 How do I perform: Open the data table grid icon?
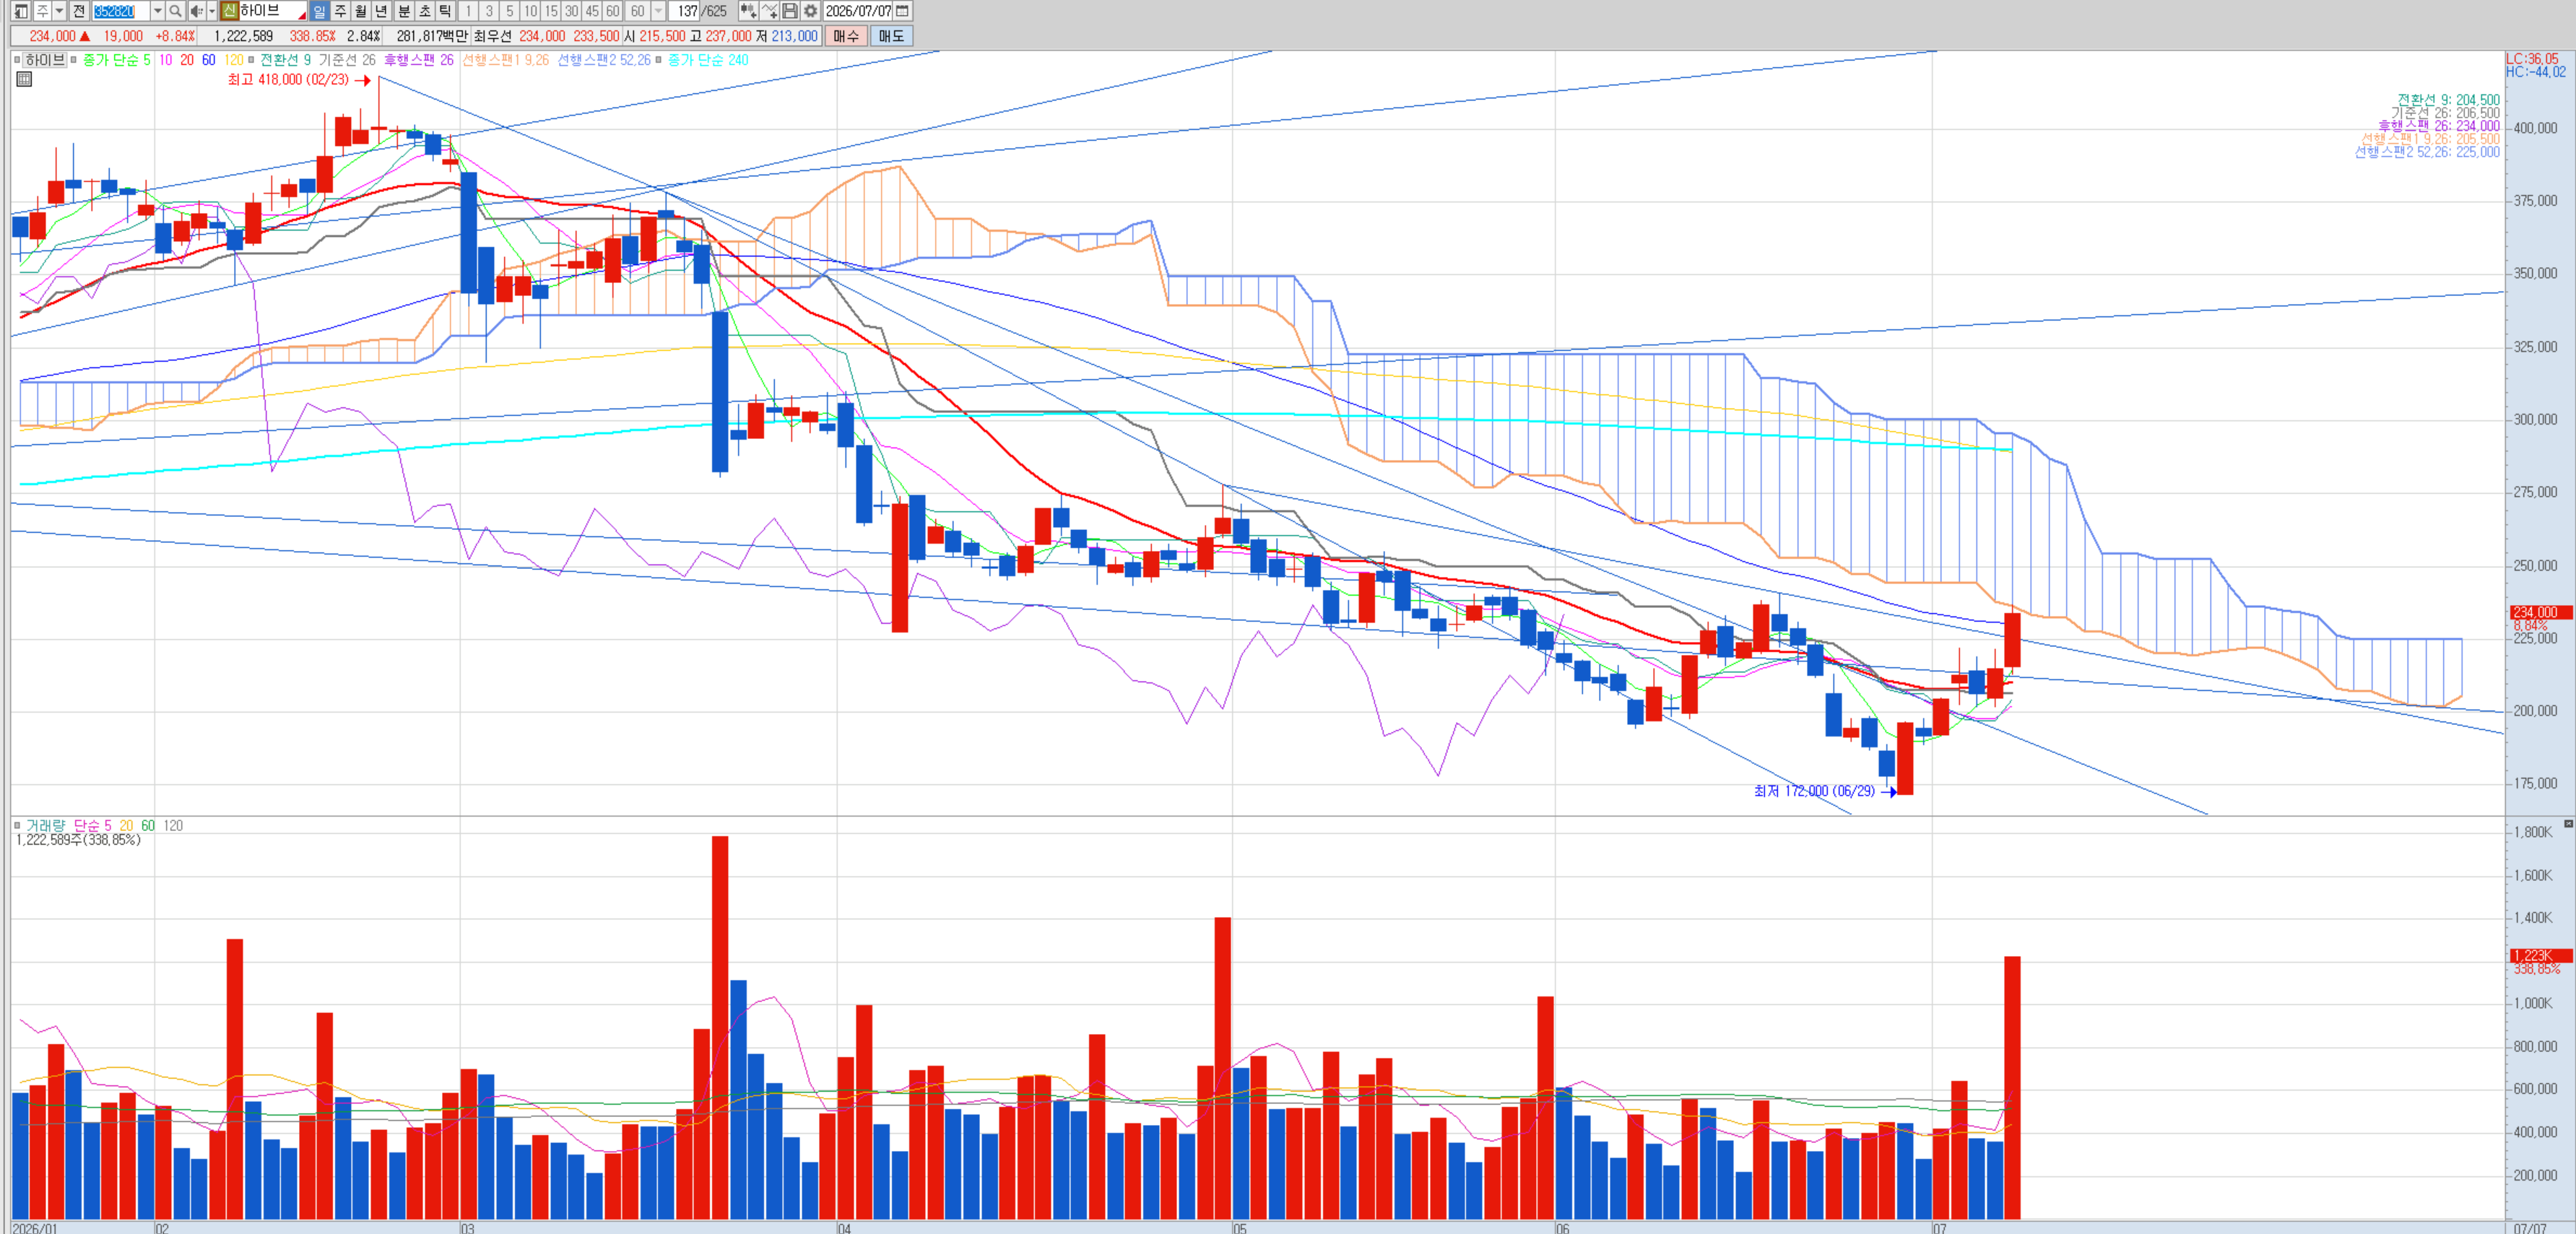click(24, 79)
